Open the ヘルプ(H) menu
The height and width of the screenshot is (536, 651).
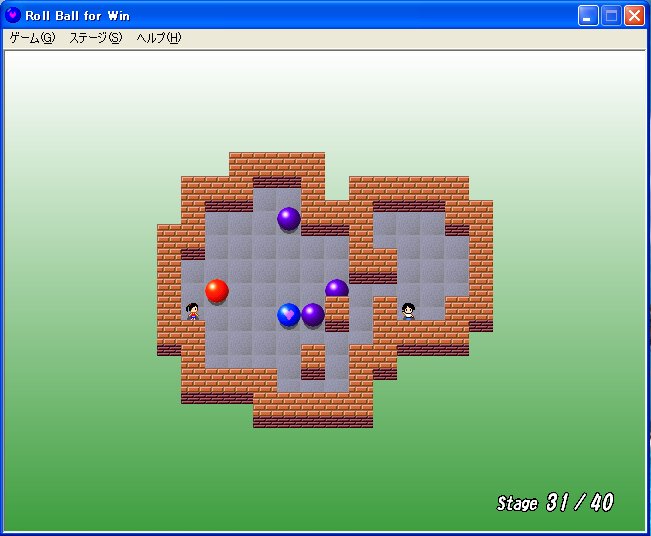point(159,38)
